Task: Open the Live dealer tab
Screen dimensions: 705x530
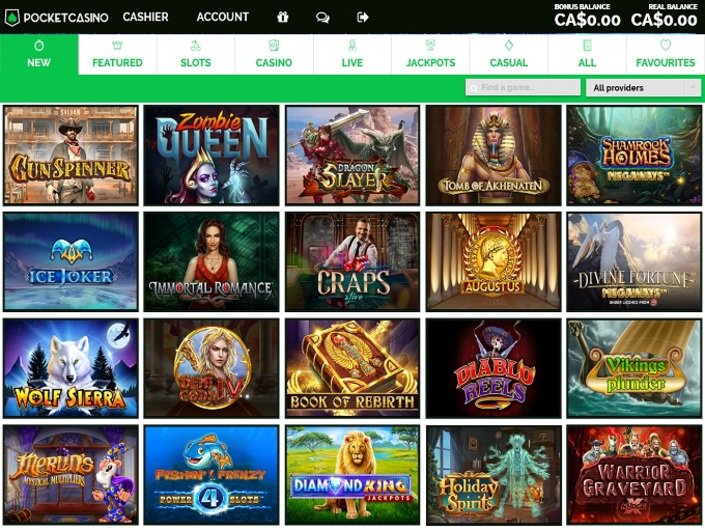Action: 352,54
